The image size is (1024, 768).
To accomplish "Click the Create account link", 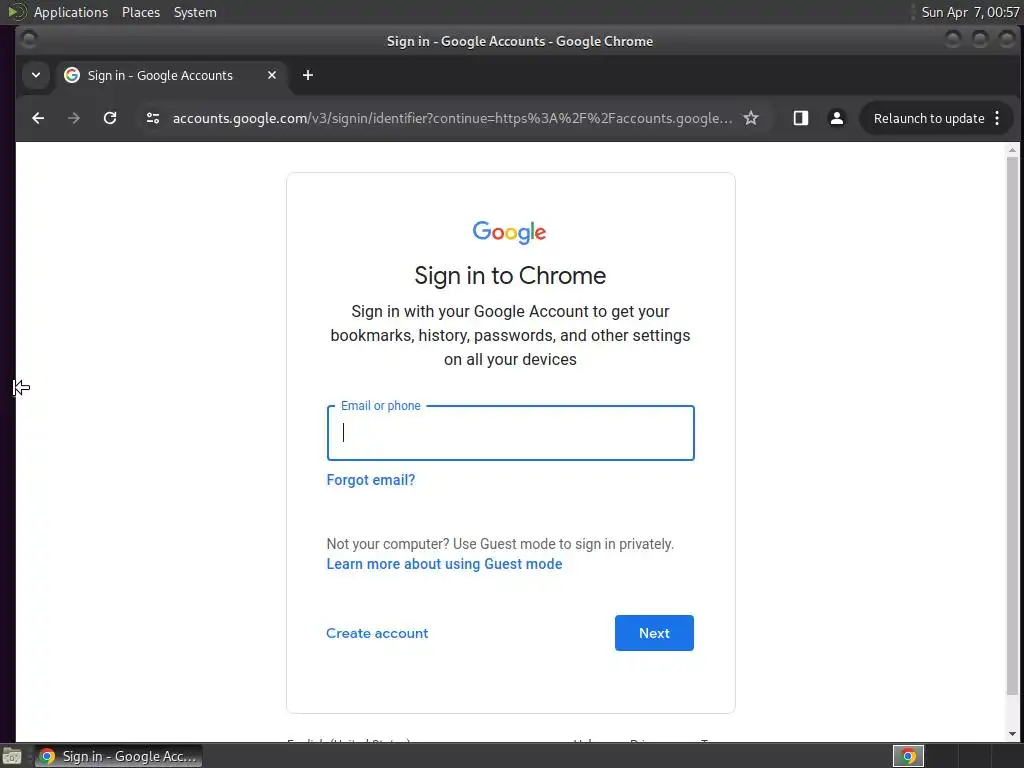I will point(377,633).
